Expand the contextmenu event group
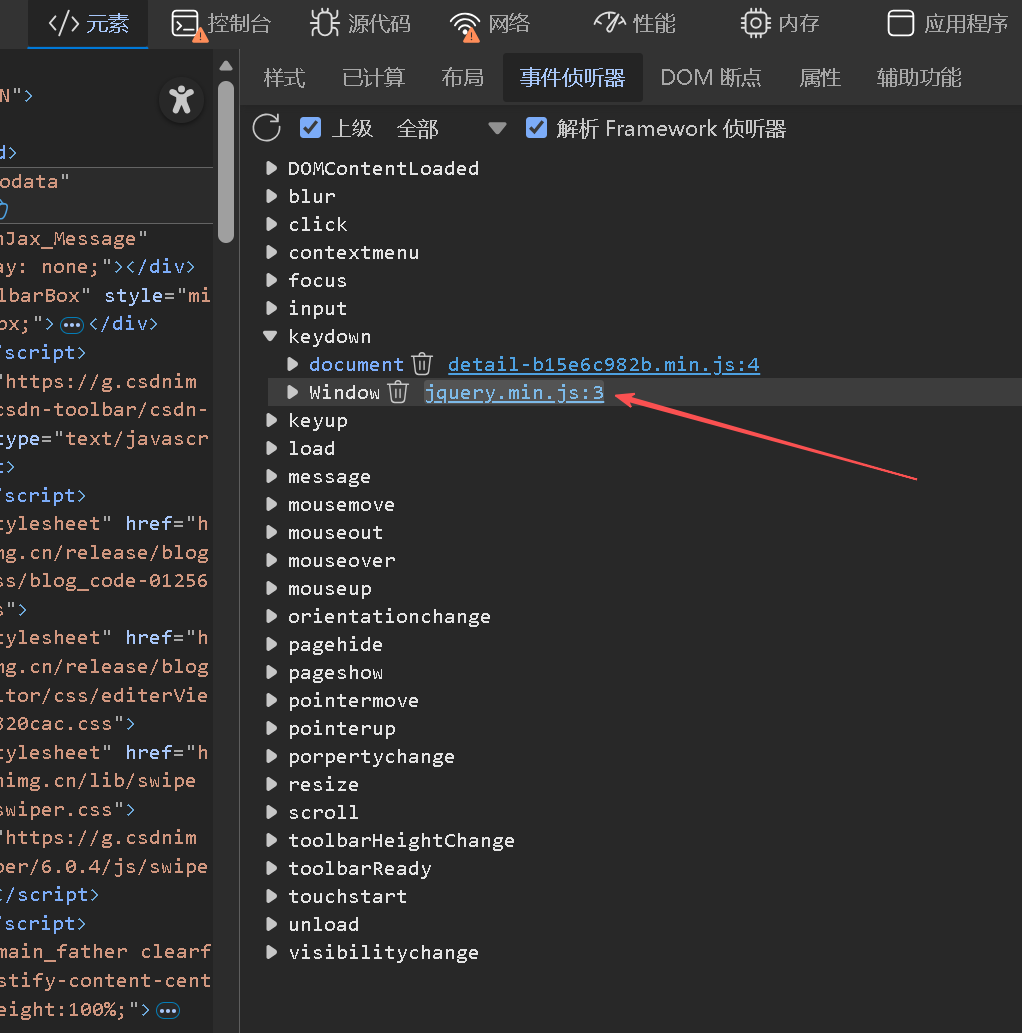The height and width of the screenshot is (1033, 1022). [x=271, y=252]
